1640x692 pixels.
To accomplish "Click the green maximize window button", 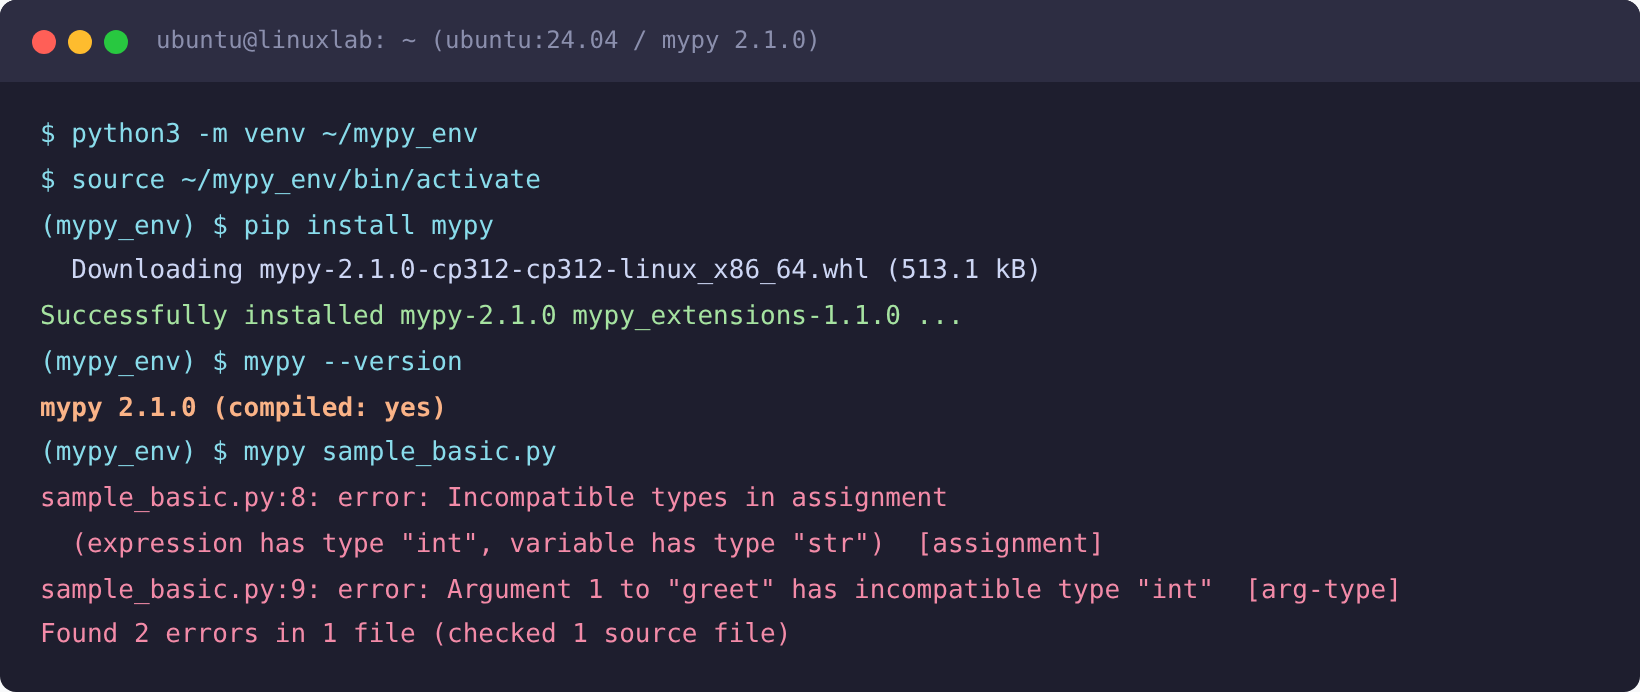I will tap(116, 42).
